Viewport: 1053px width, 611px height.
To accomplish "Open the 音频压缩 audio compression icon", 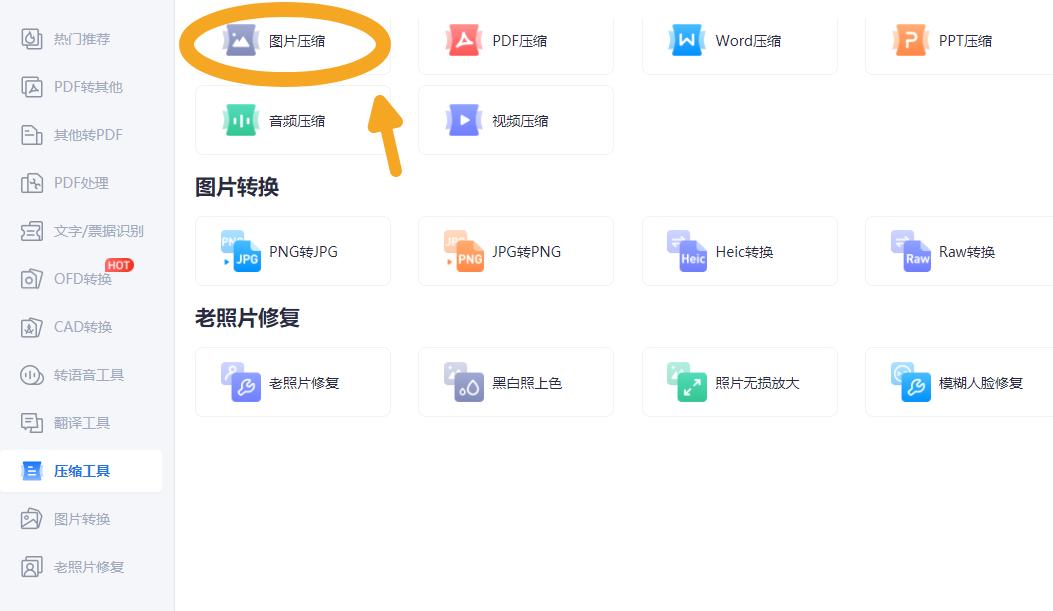I will click(x=240, y=121).
